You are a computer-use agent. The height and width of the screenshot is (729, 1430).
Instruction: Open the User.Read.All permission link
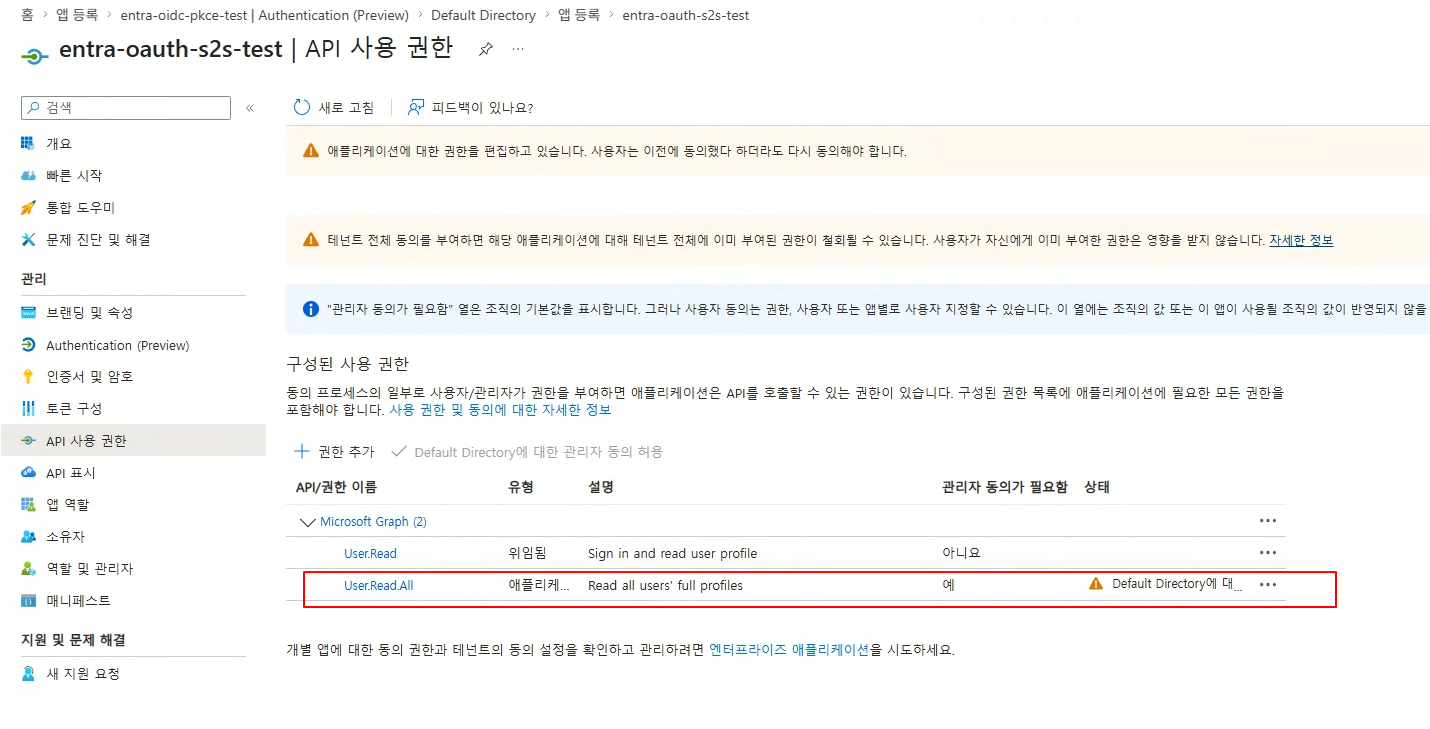point(378,585)
